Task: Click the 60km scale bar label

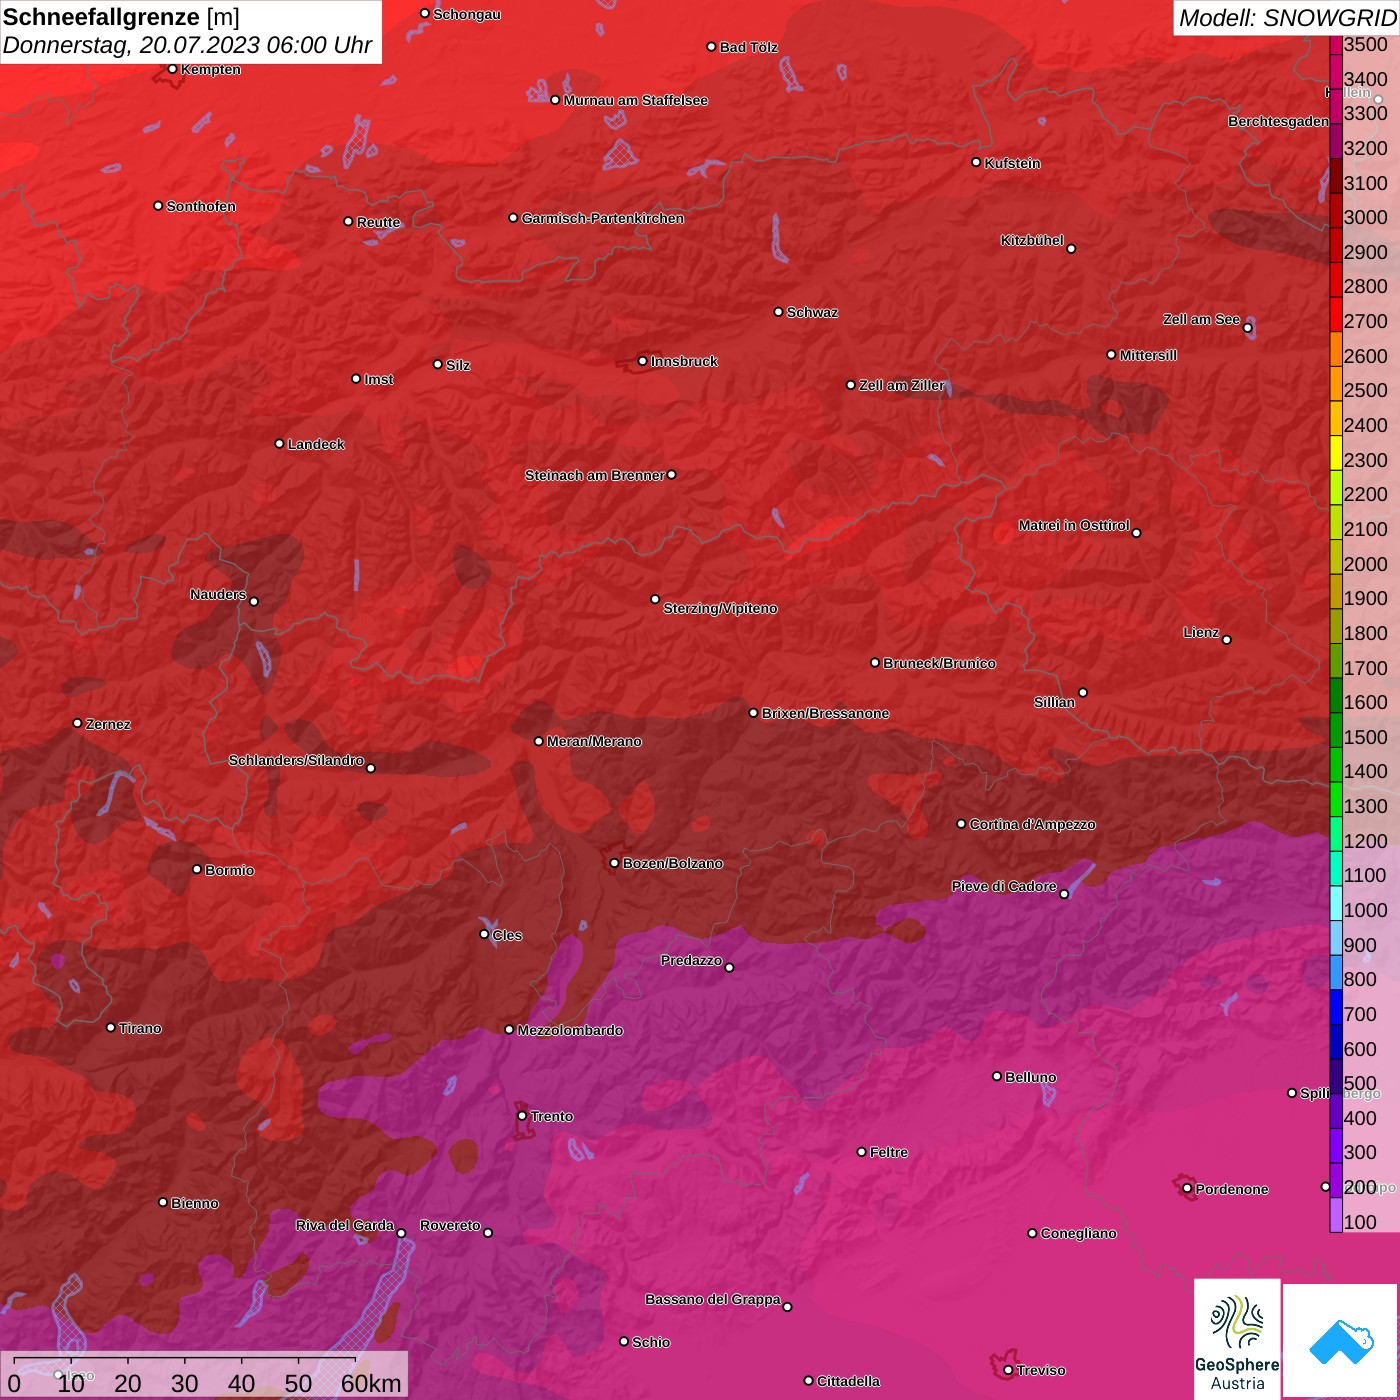Action: click(371, 1384)
